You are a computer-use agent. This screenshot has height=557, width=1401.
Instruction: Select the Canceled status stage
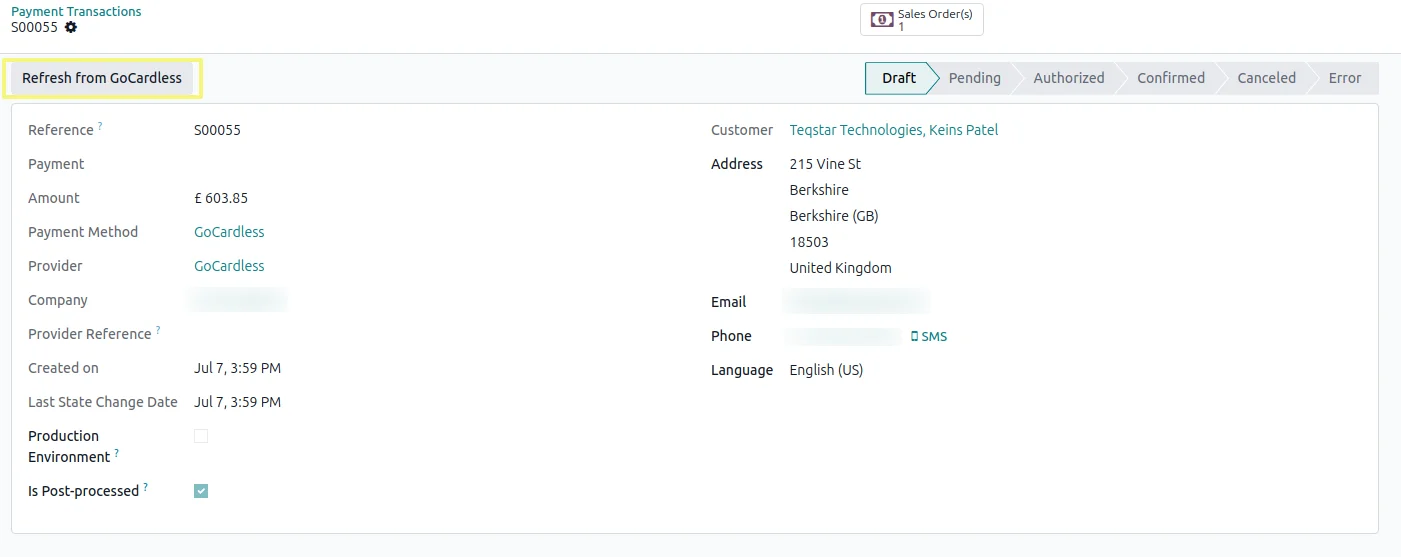click(x=1266, y=78)
